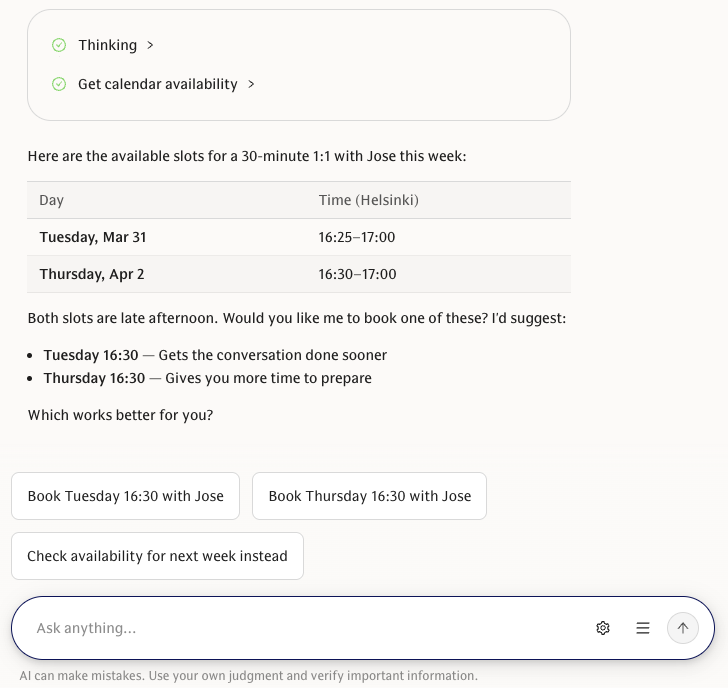Expand the Get calendar availability chevron
The width and height of the screenshot is (728, 688).
click(251, 84)
